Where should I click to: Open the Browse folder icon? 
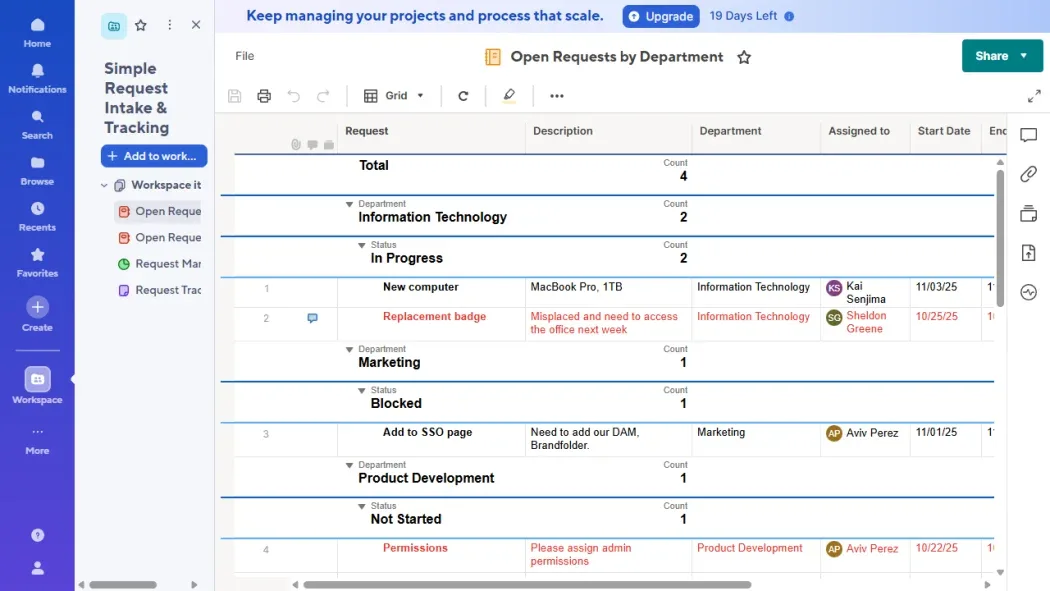[38, 171]
